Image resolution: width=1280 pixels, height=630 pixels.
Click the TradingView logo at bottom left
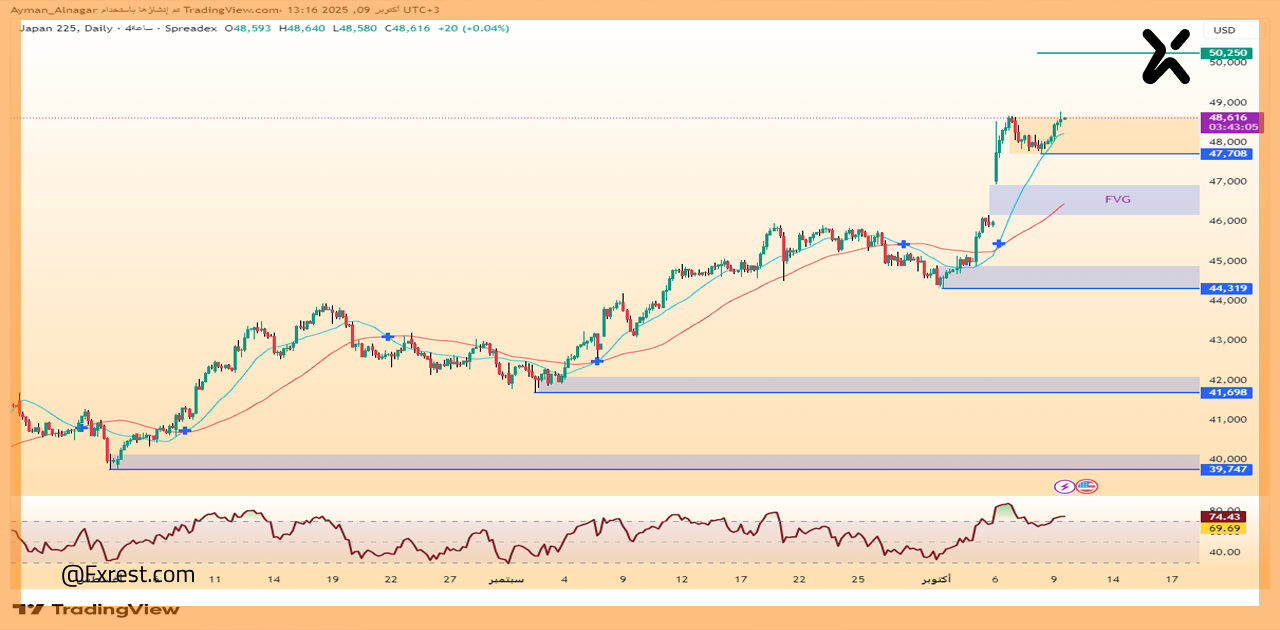pos(96,609)
